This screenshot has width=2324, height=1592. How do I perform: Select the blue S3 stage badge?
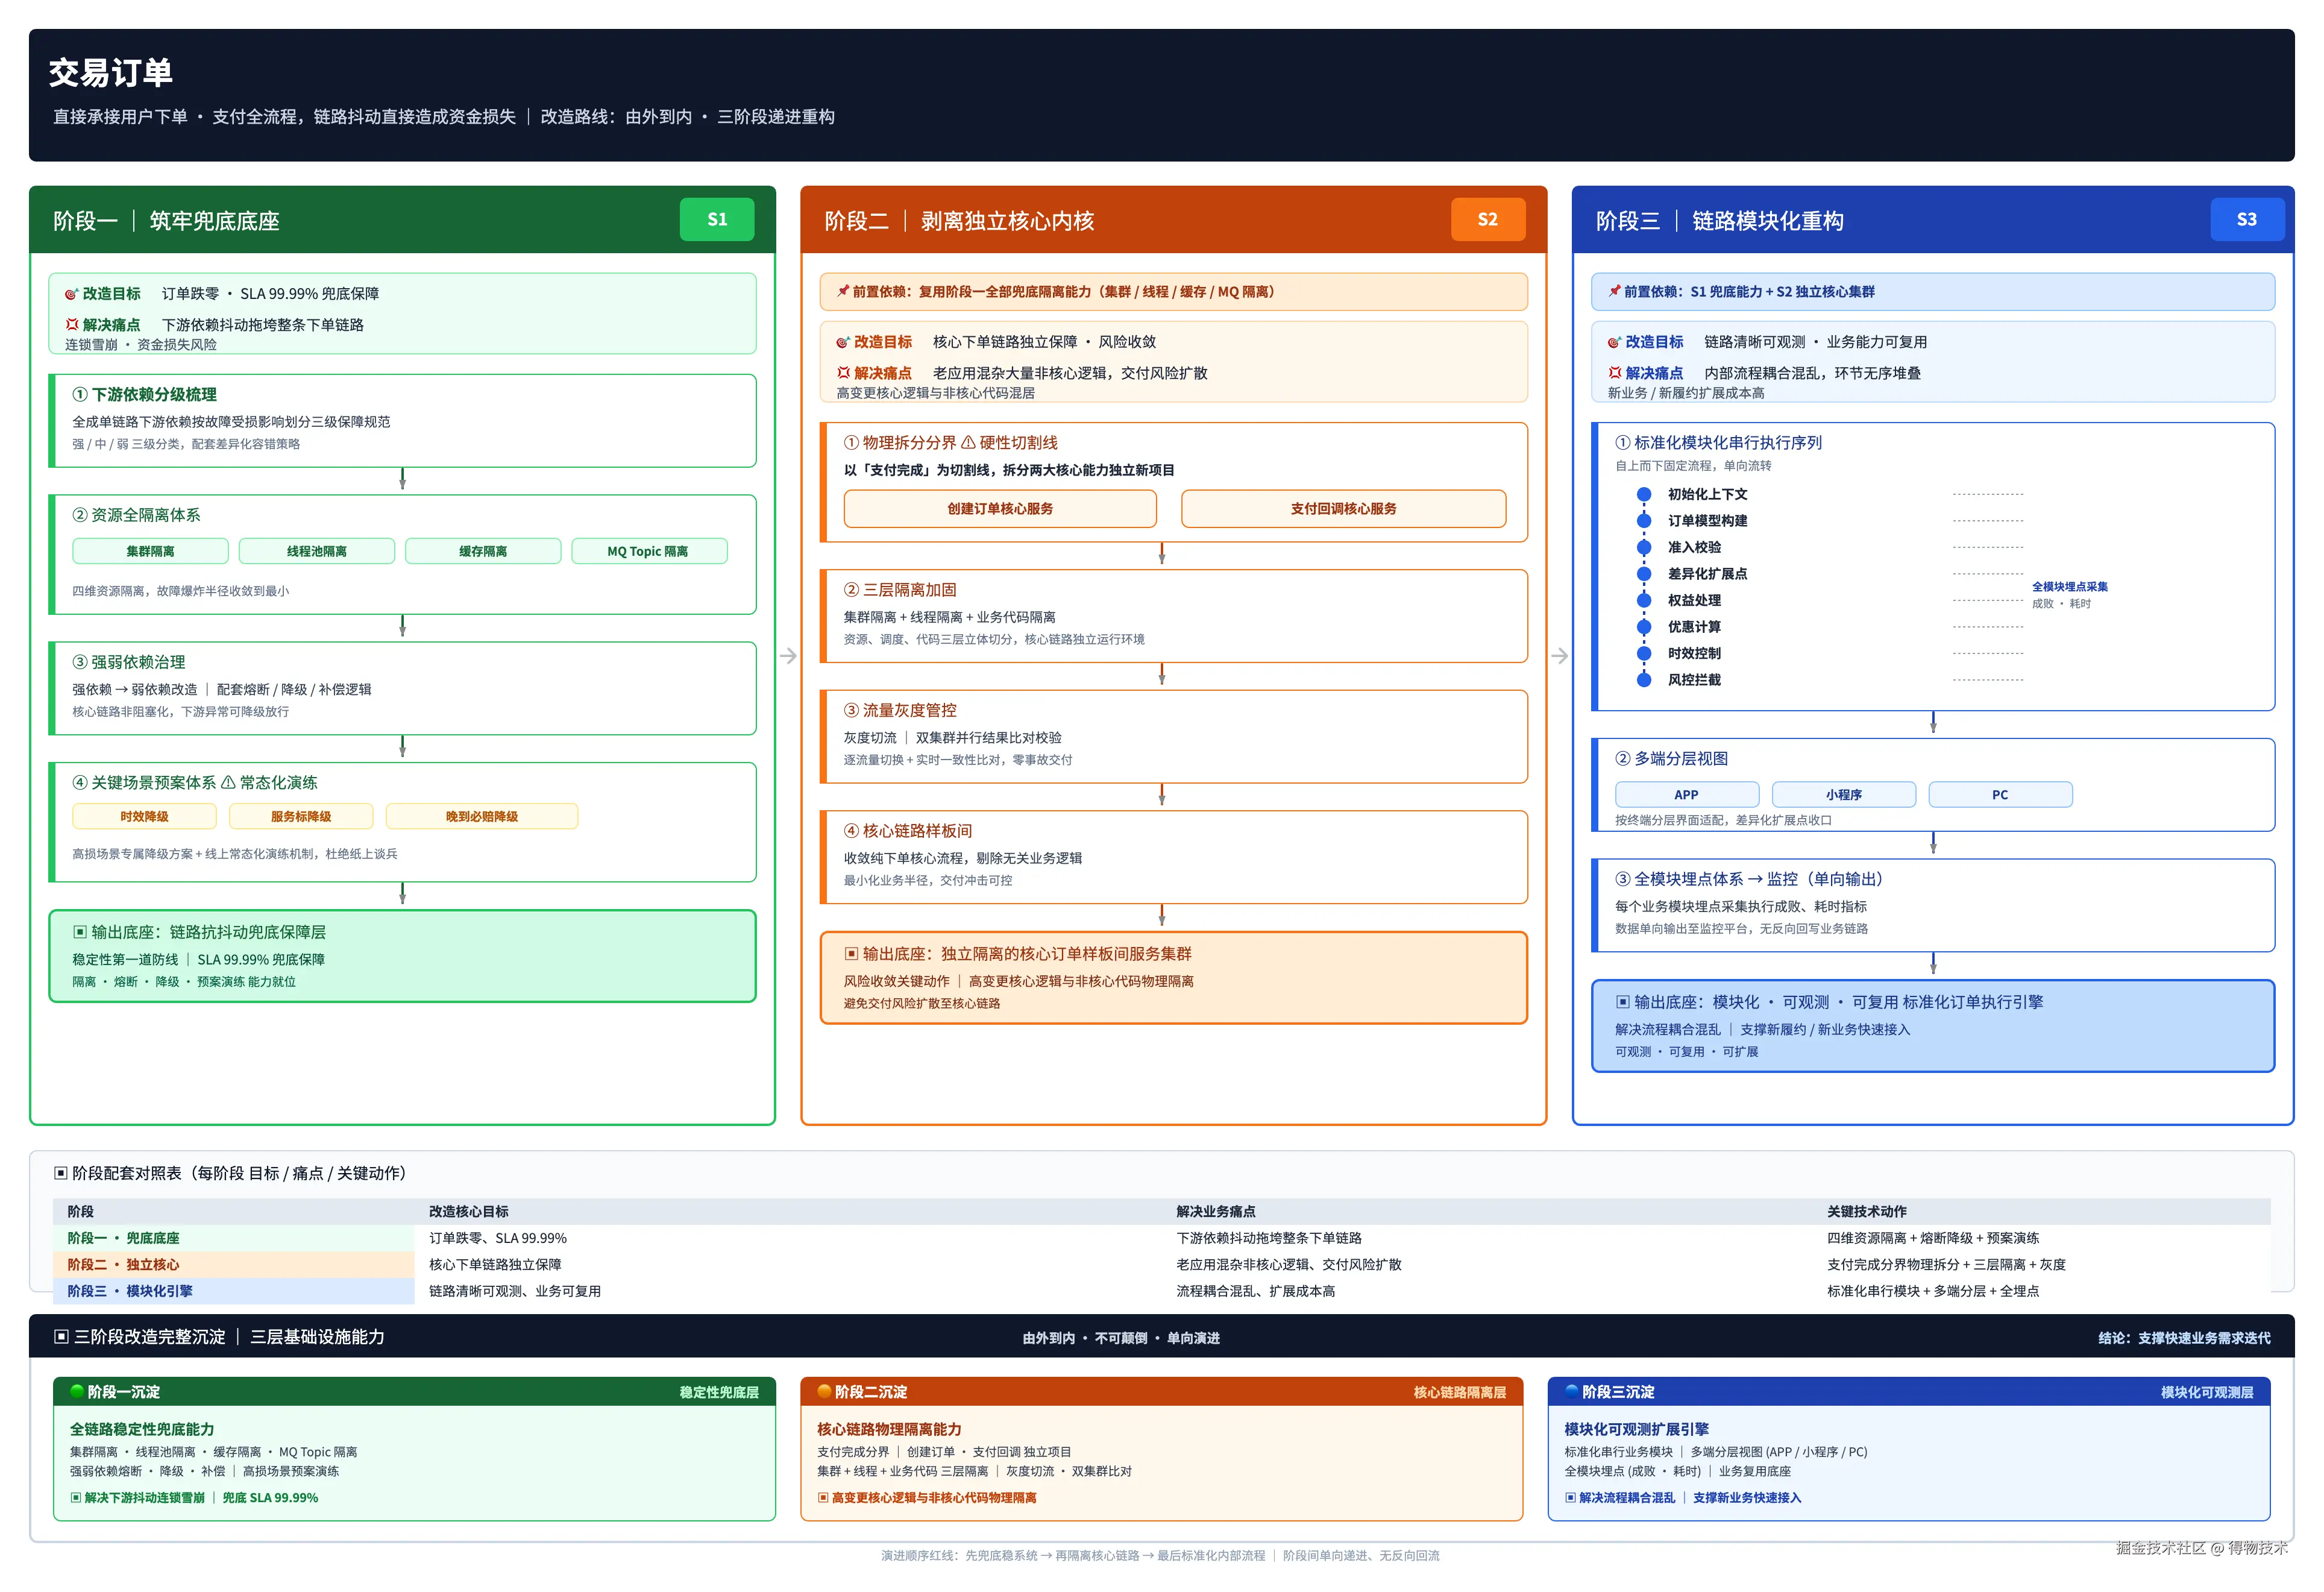coord(2247,220)
